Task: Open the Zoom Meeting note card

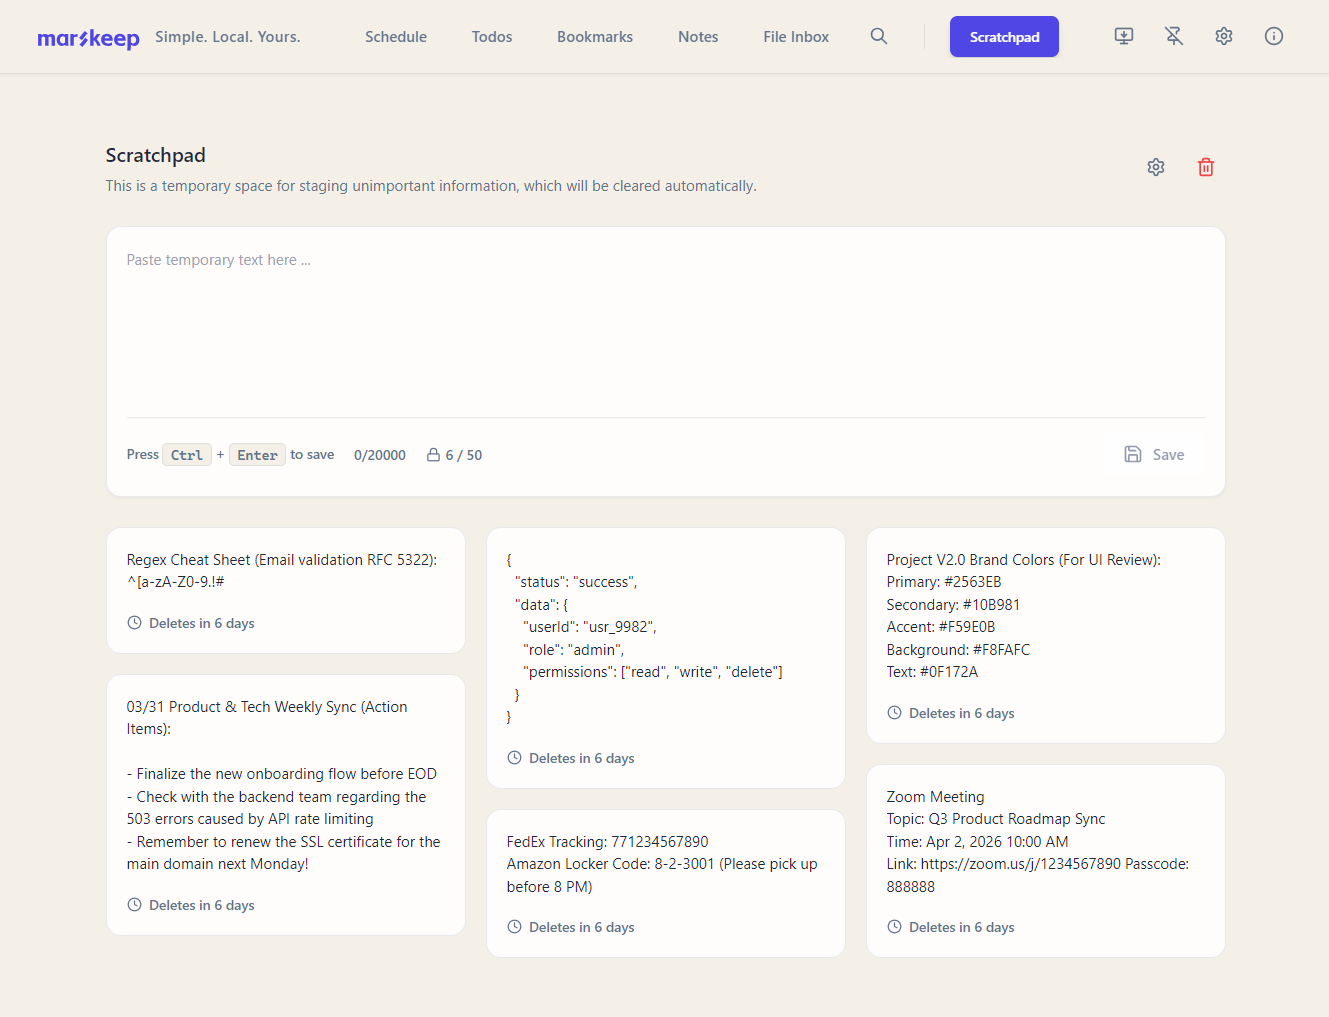Action: pyautogui.click(x=1046, y=861)
